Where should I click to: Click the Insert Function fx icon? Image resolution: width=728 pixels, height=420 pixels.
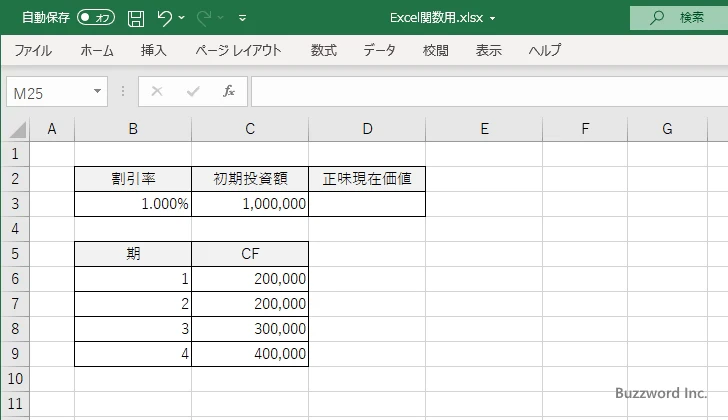228,91
